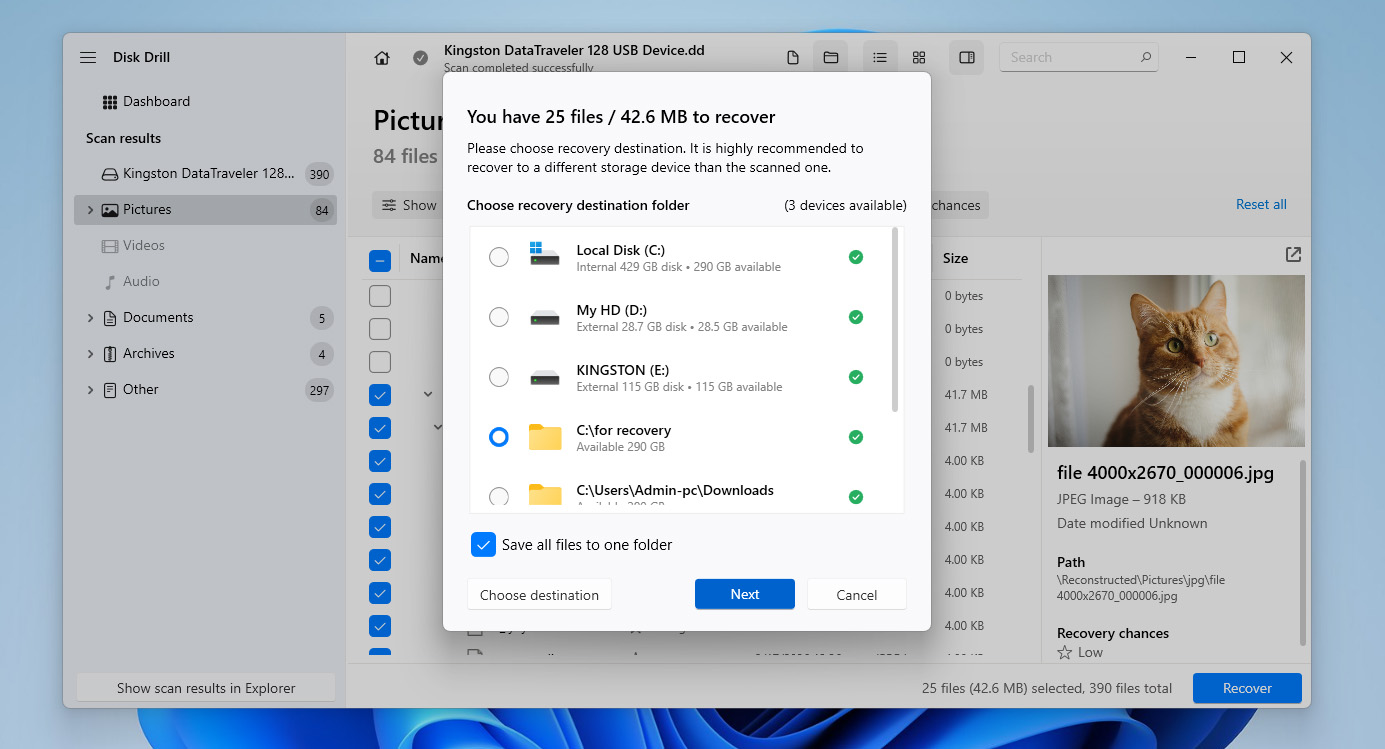Switch to folder view icon in toolbar
This screenshot has width=1385, height=749.
[830, 58]
